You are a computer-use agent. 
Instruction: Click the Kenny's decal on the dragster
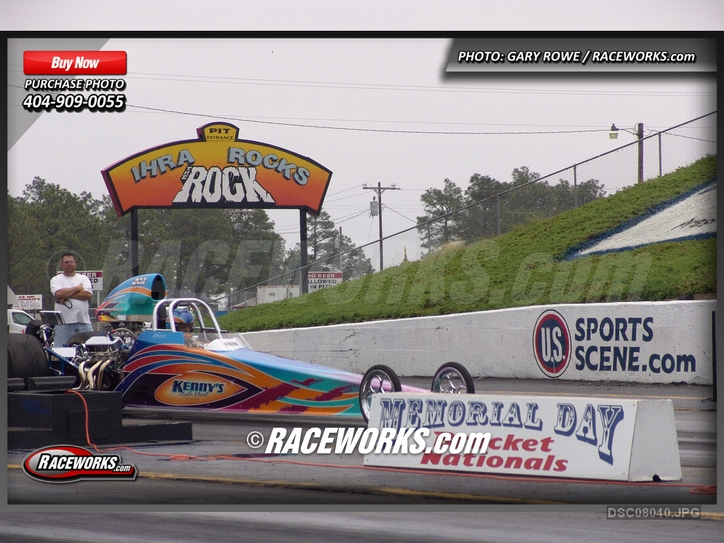(198, 388)
